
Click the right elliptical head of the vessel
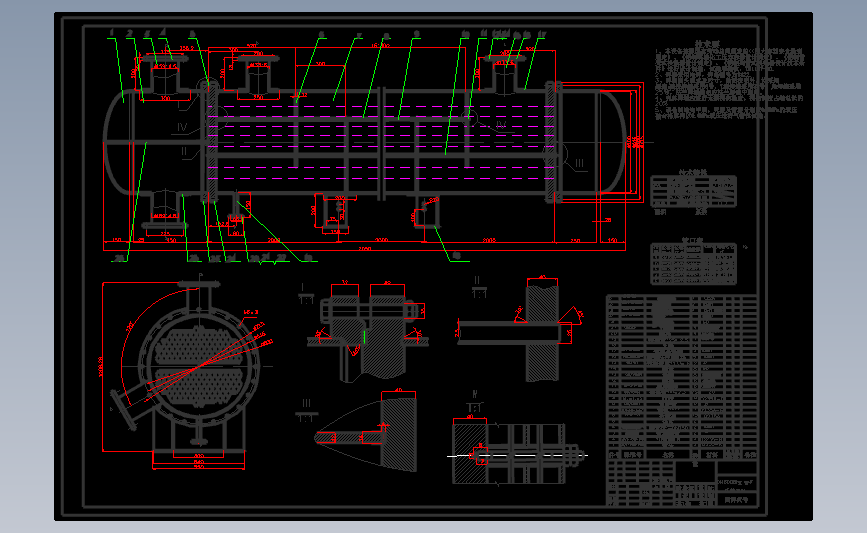[x=613, y=142]
